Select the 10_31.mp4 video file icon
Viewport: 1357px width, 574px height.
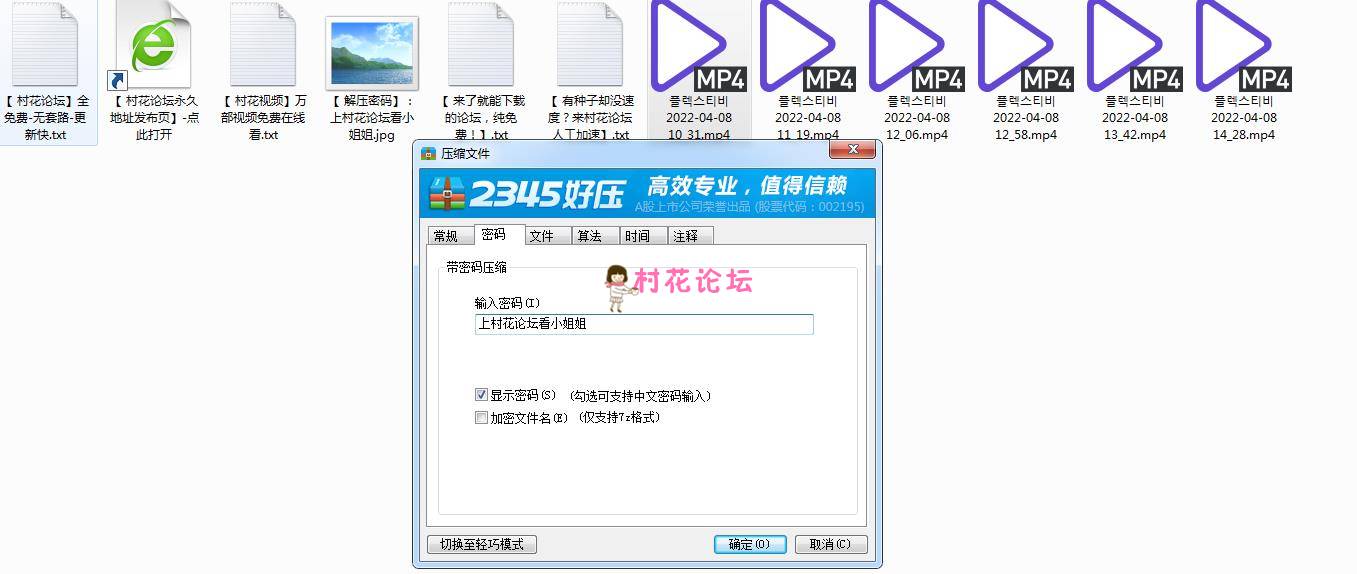(x=698, y=46)
